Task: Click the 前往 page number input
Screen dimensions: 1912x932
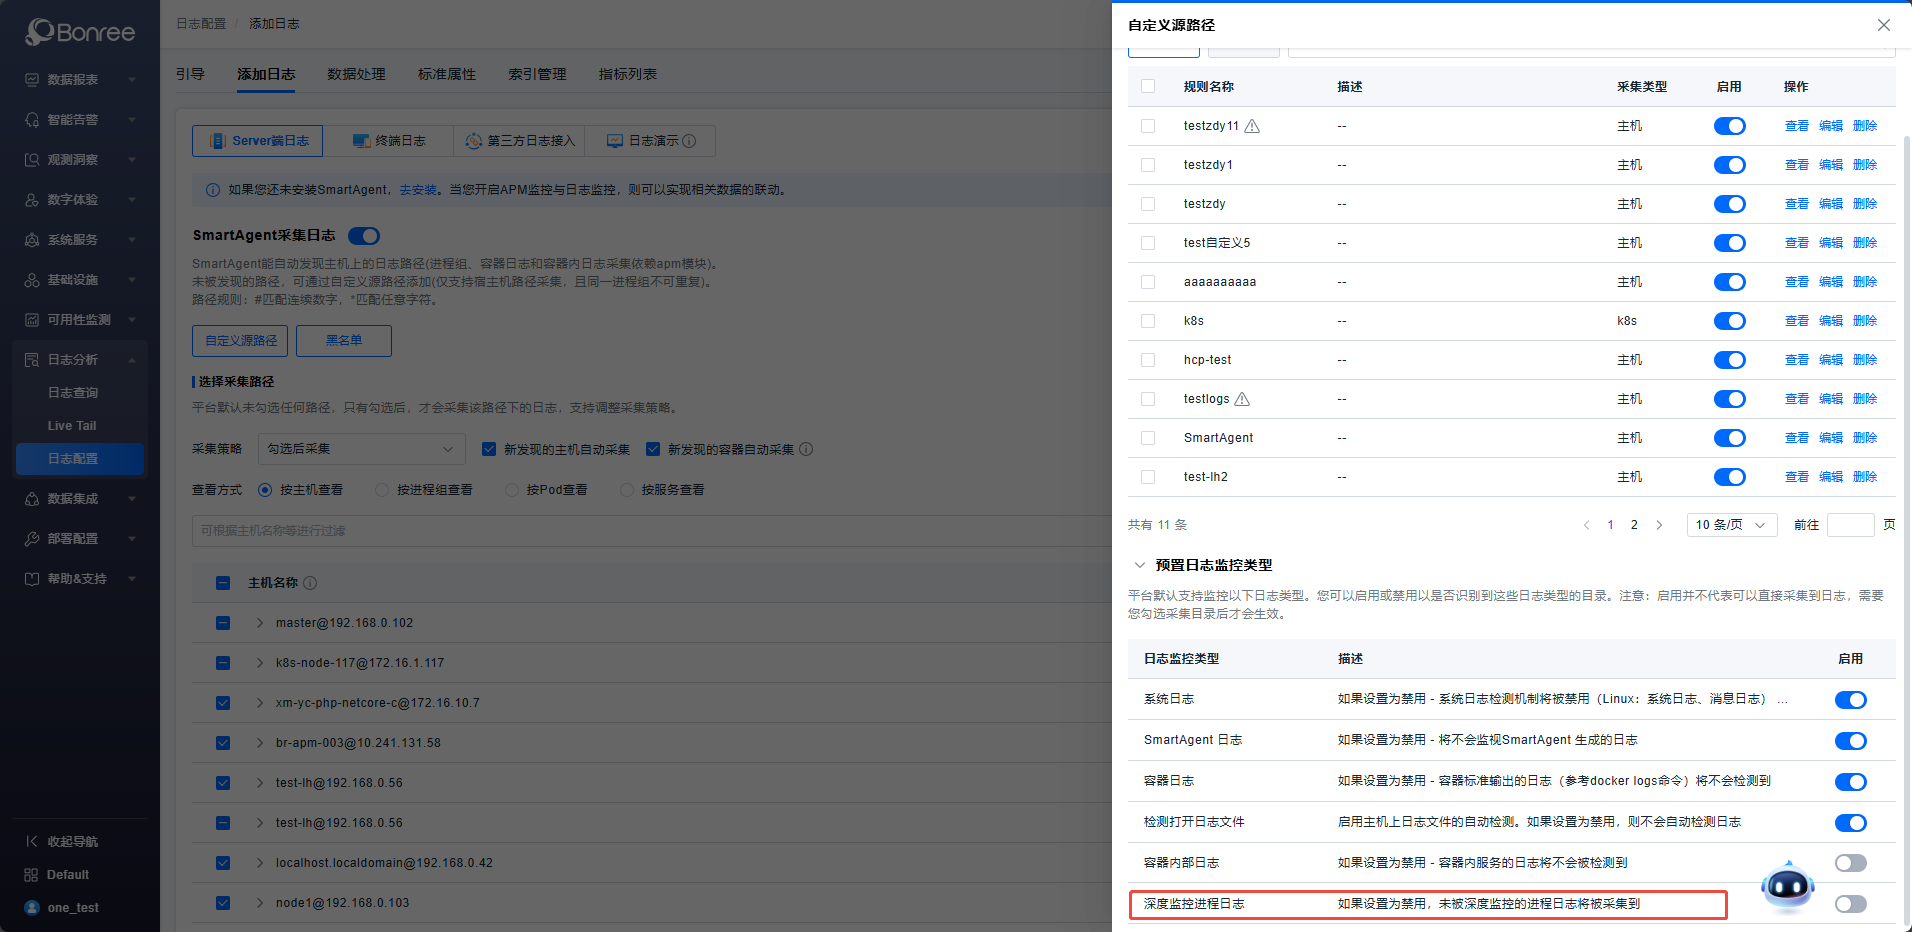Action: point(1849,525)
